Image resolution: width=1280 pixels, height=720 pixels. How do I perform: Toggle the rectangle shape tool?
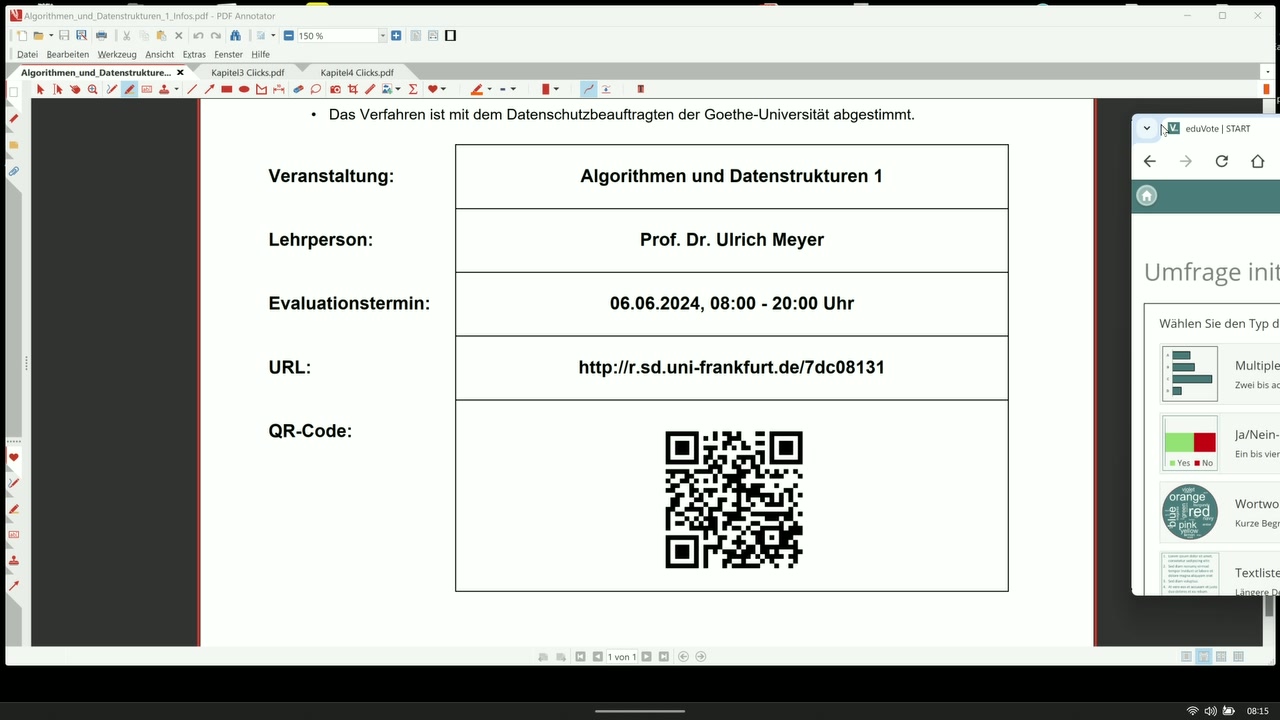pyautogui.click(x=225, y=89)
